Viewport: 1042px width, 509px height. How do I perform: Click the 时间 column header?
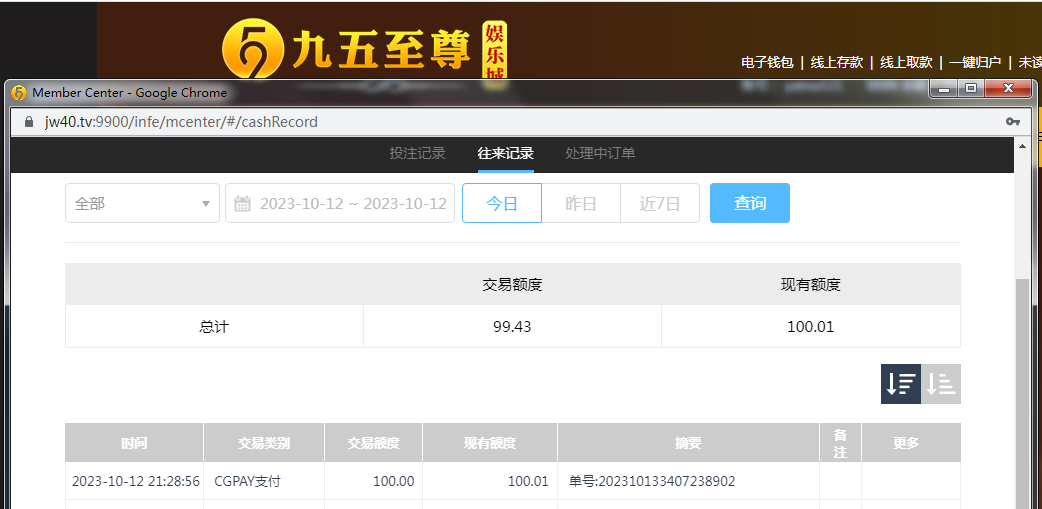(x=134, y=443)
